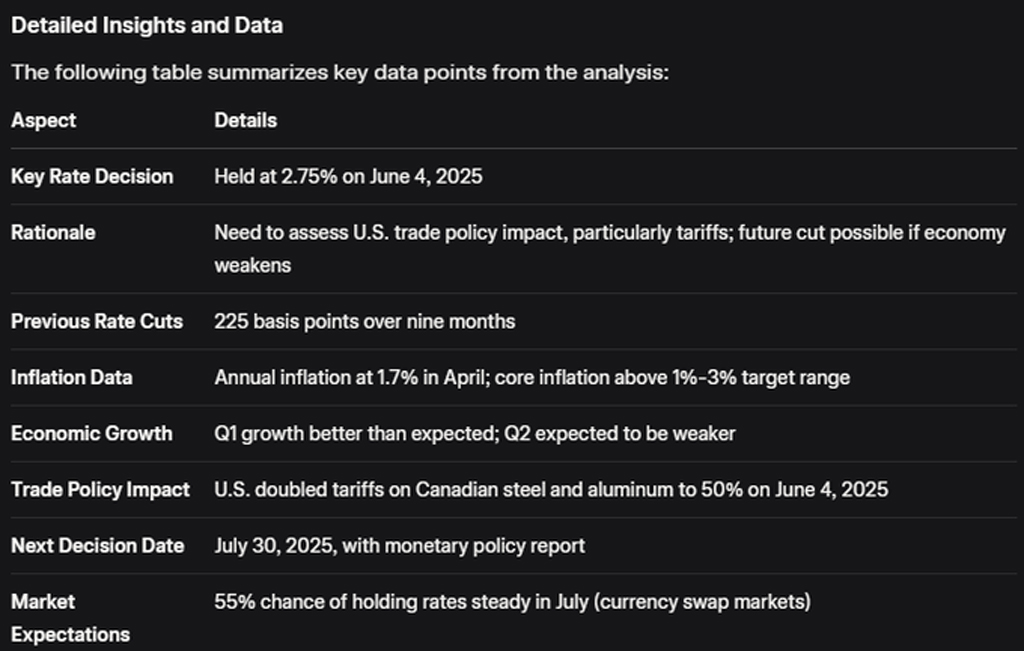This screenshot has width=1024, height=651.
Task: Click the "Detailed Insights and Data" heading
Action: (x=147, y=26)
